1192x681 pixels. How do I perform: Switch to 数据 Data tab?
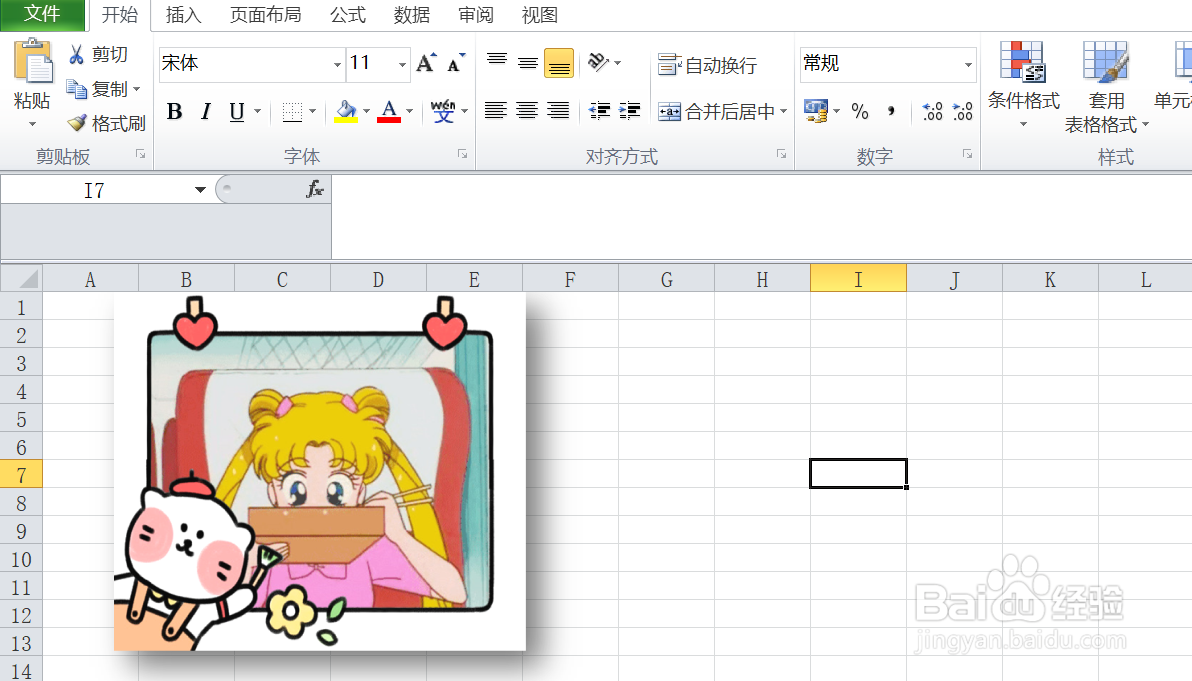(x=412, y=15)
